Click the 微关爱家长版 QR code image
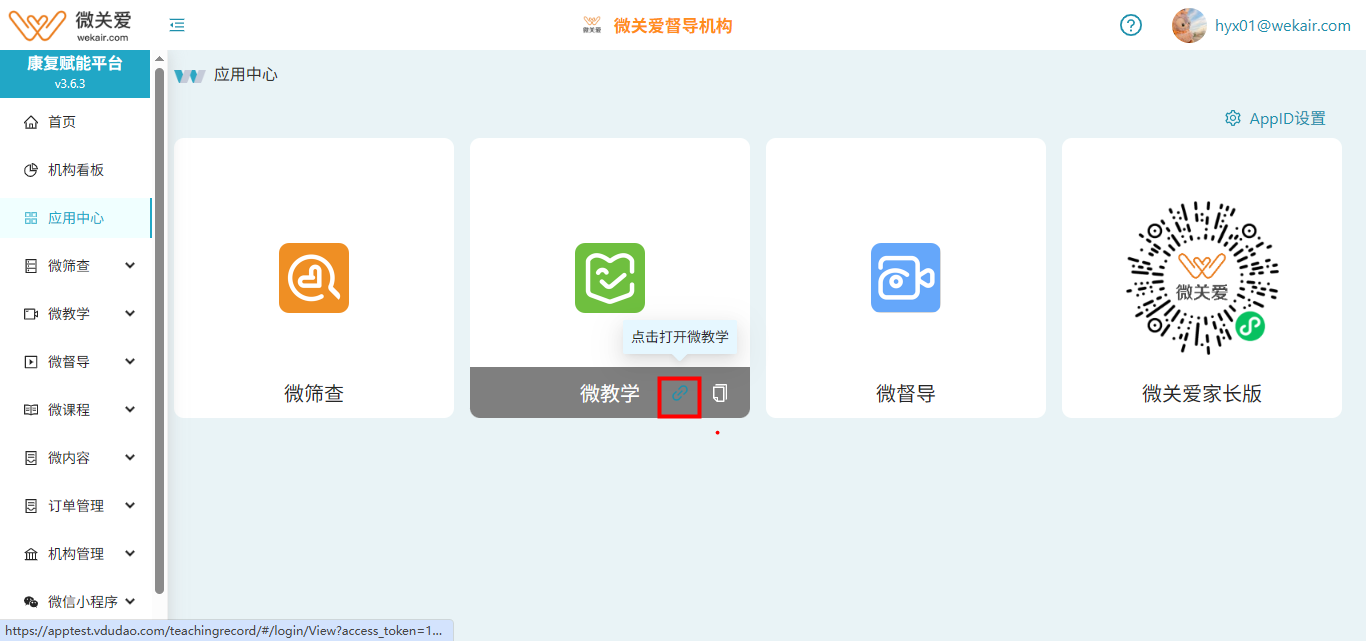Image resolution: width=1366 pixels, height=641 pixels. click(1201, 278)
